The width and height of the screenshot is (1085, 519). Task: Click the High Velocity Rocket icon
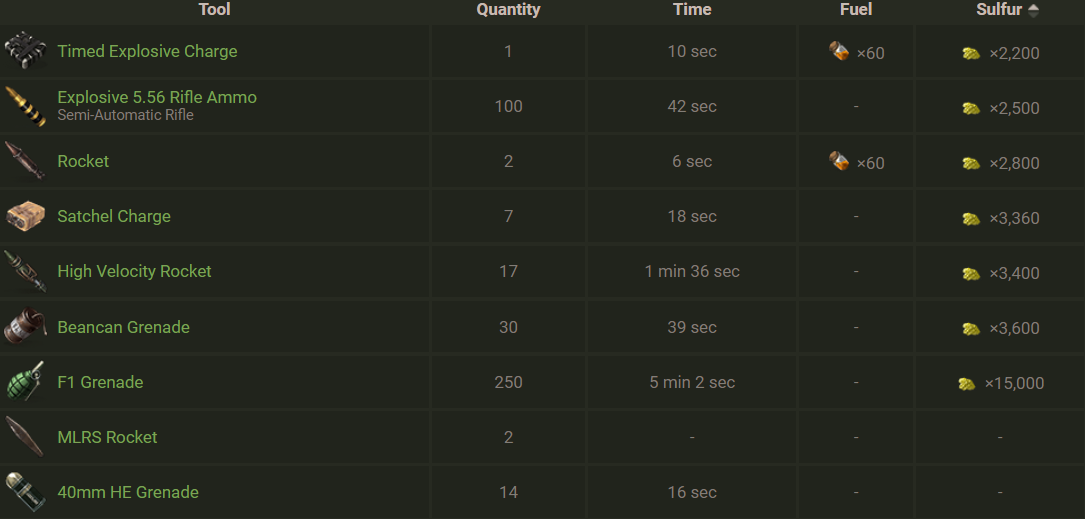tap(25, 271)
